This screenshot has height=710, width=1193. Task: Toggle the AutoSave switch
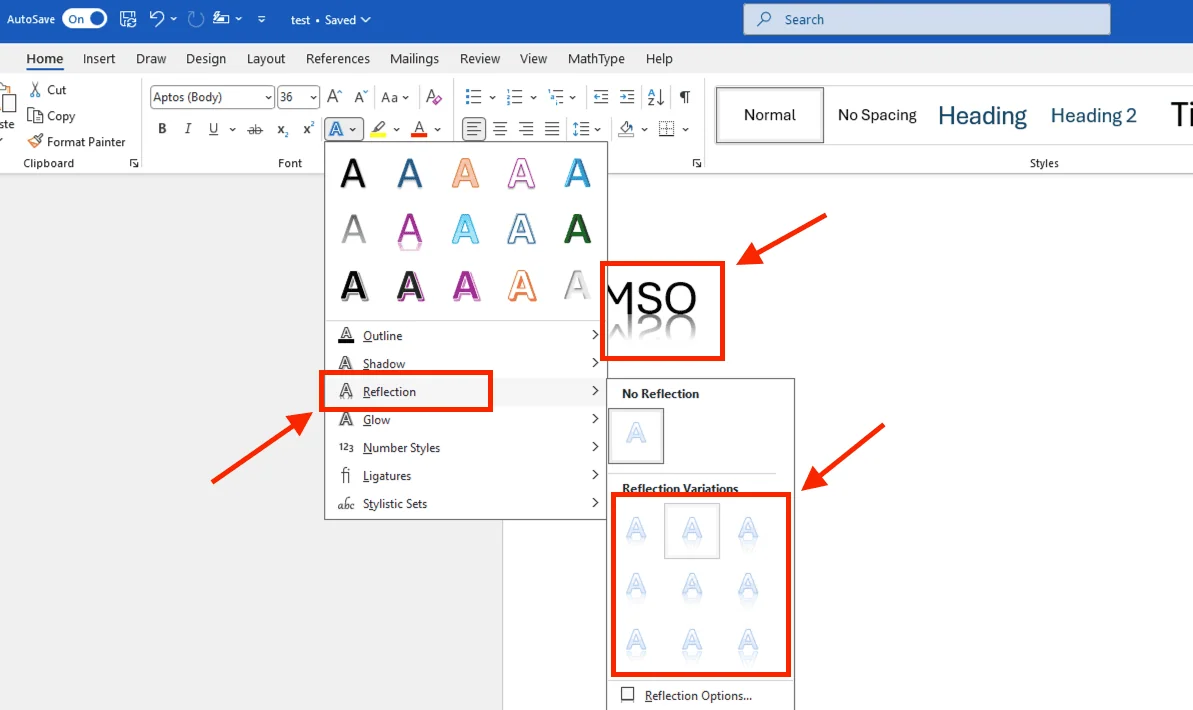pos(85,19)
